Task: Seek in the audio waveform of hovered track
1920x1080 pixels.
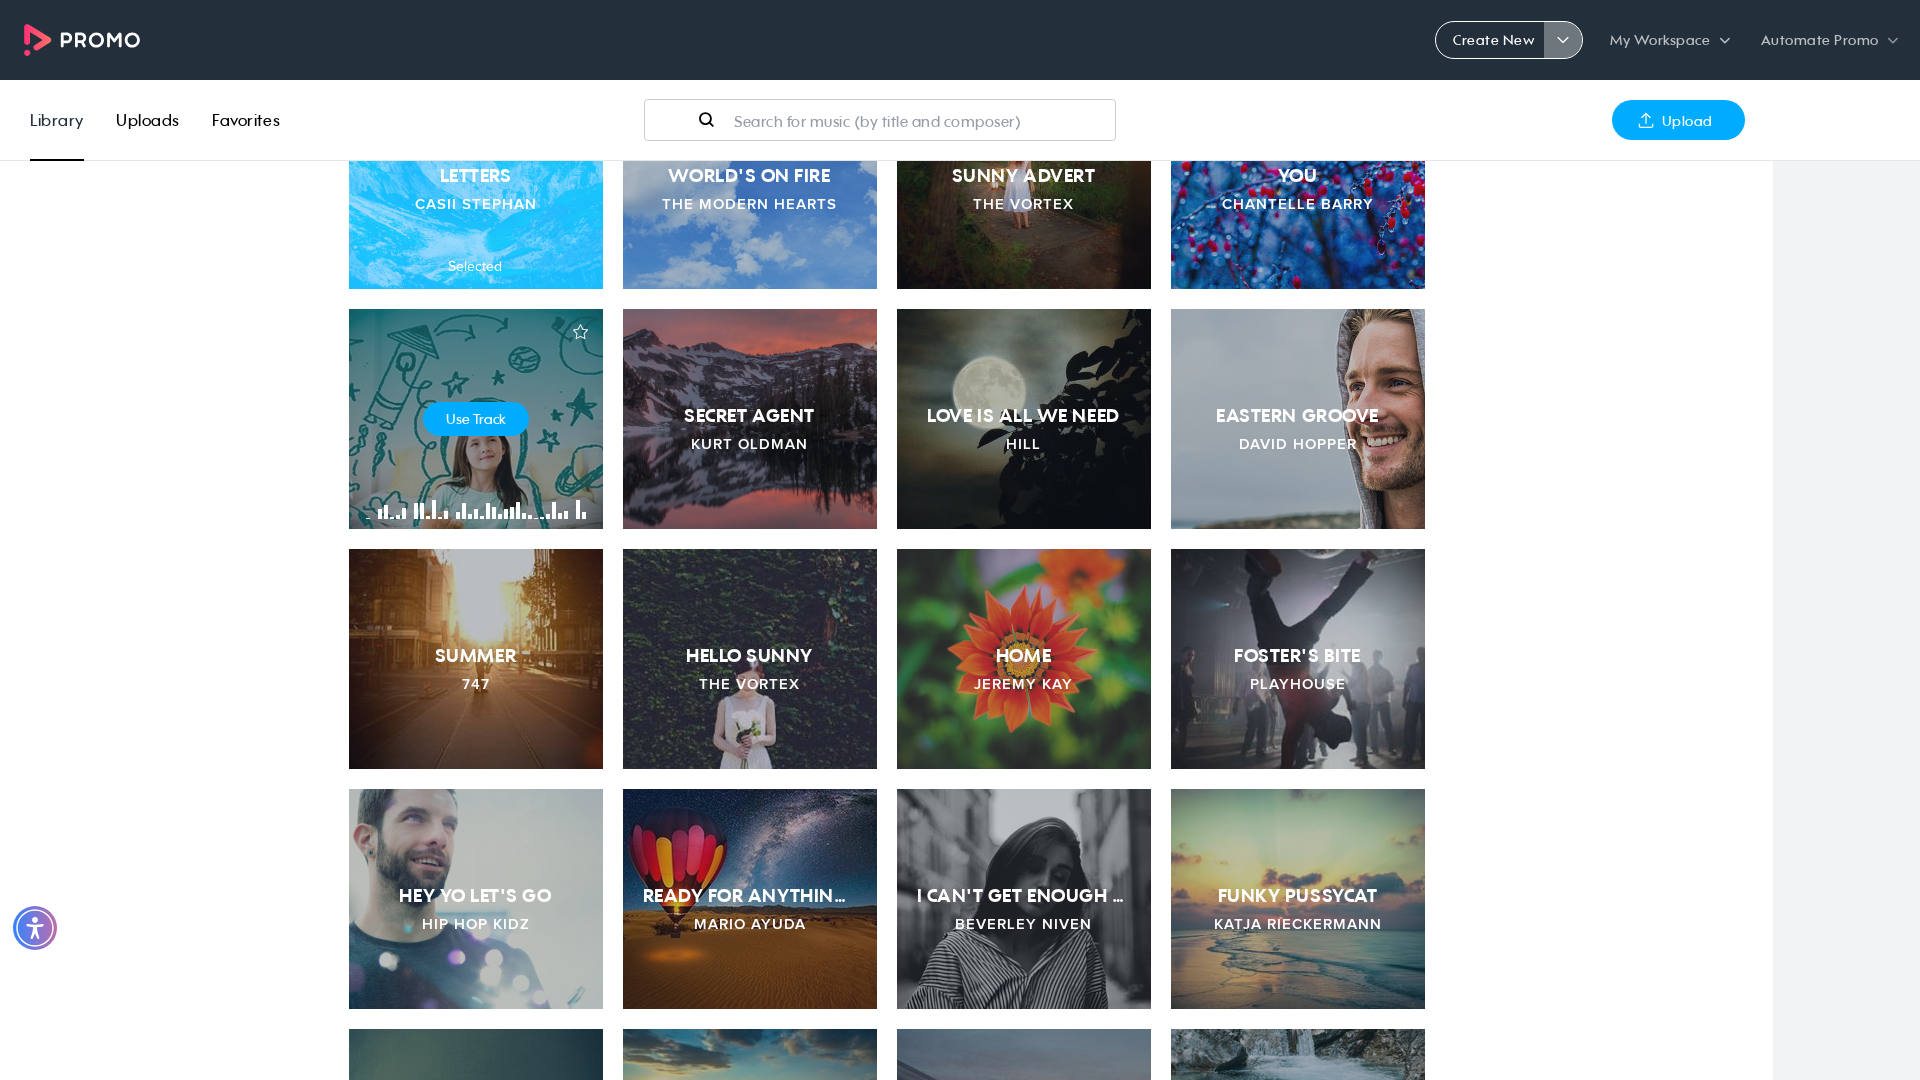Action: pyautogui.click(x=476, y=510)
